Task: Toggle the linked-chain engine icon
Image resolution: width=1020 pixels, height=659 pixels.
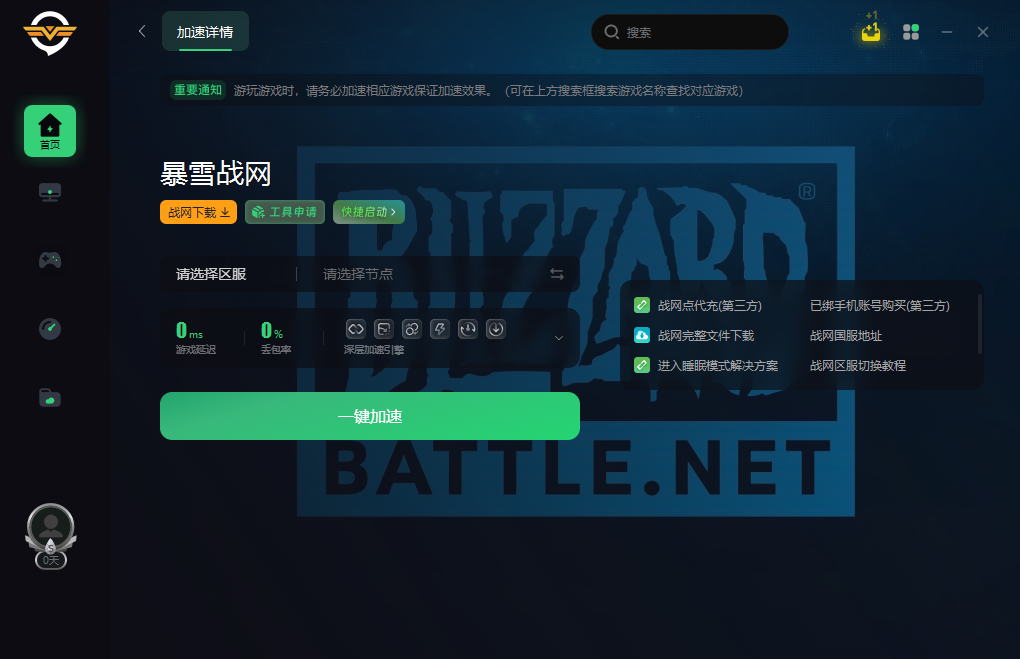Action: (356, 329)
